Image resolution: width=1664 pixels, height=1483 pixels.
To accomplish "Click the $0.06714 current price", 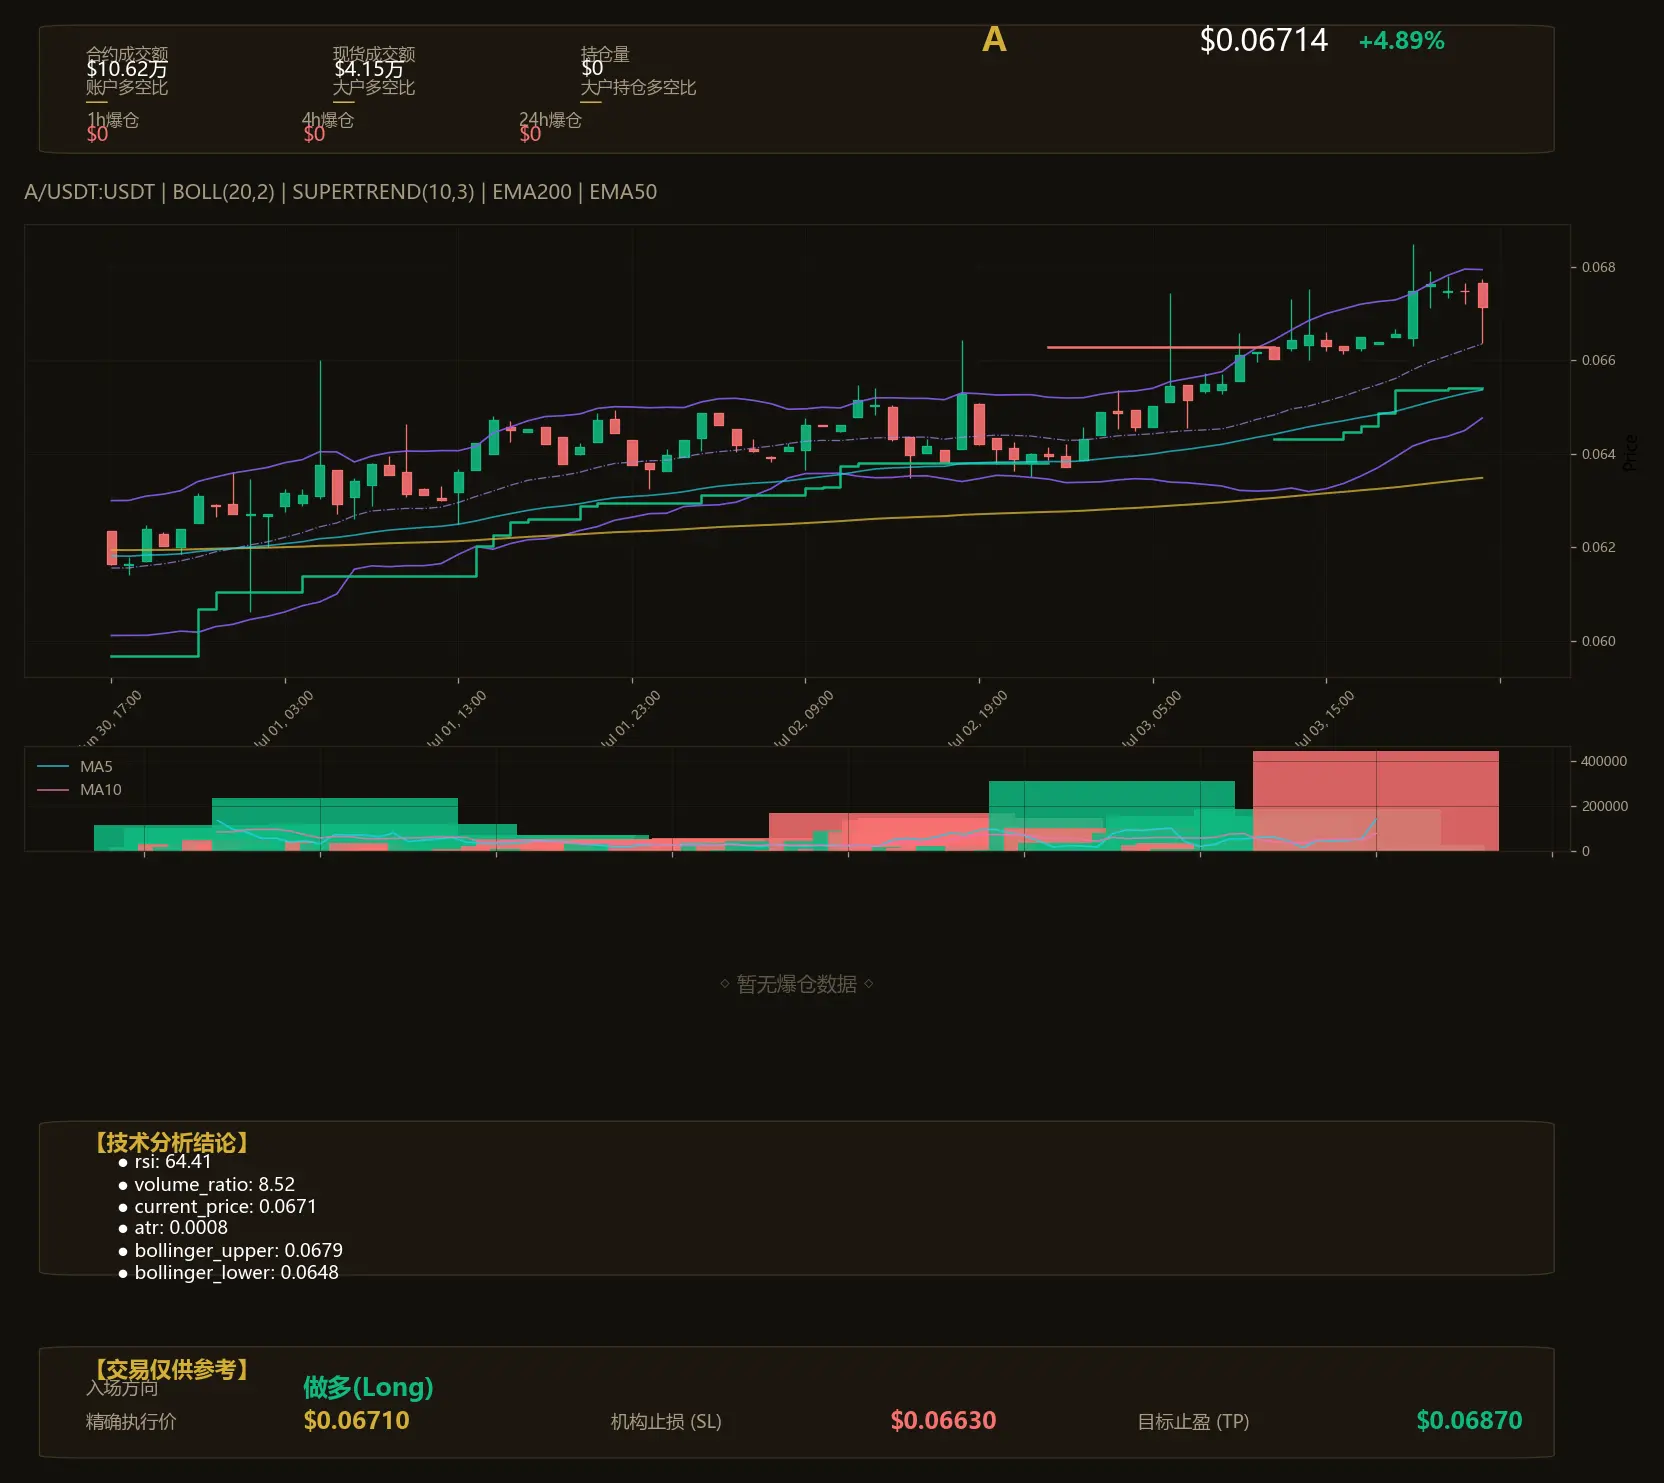I will point(1263,41).
